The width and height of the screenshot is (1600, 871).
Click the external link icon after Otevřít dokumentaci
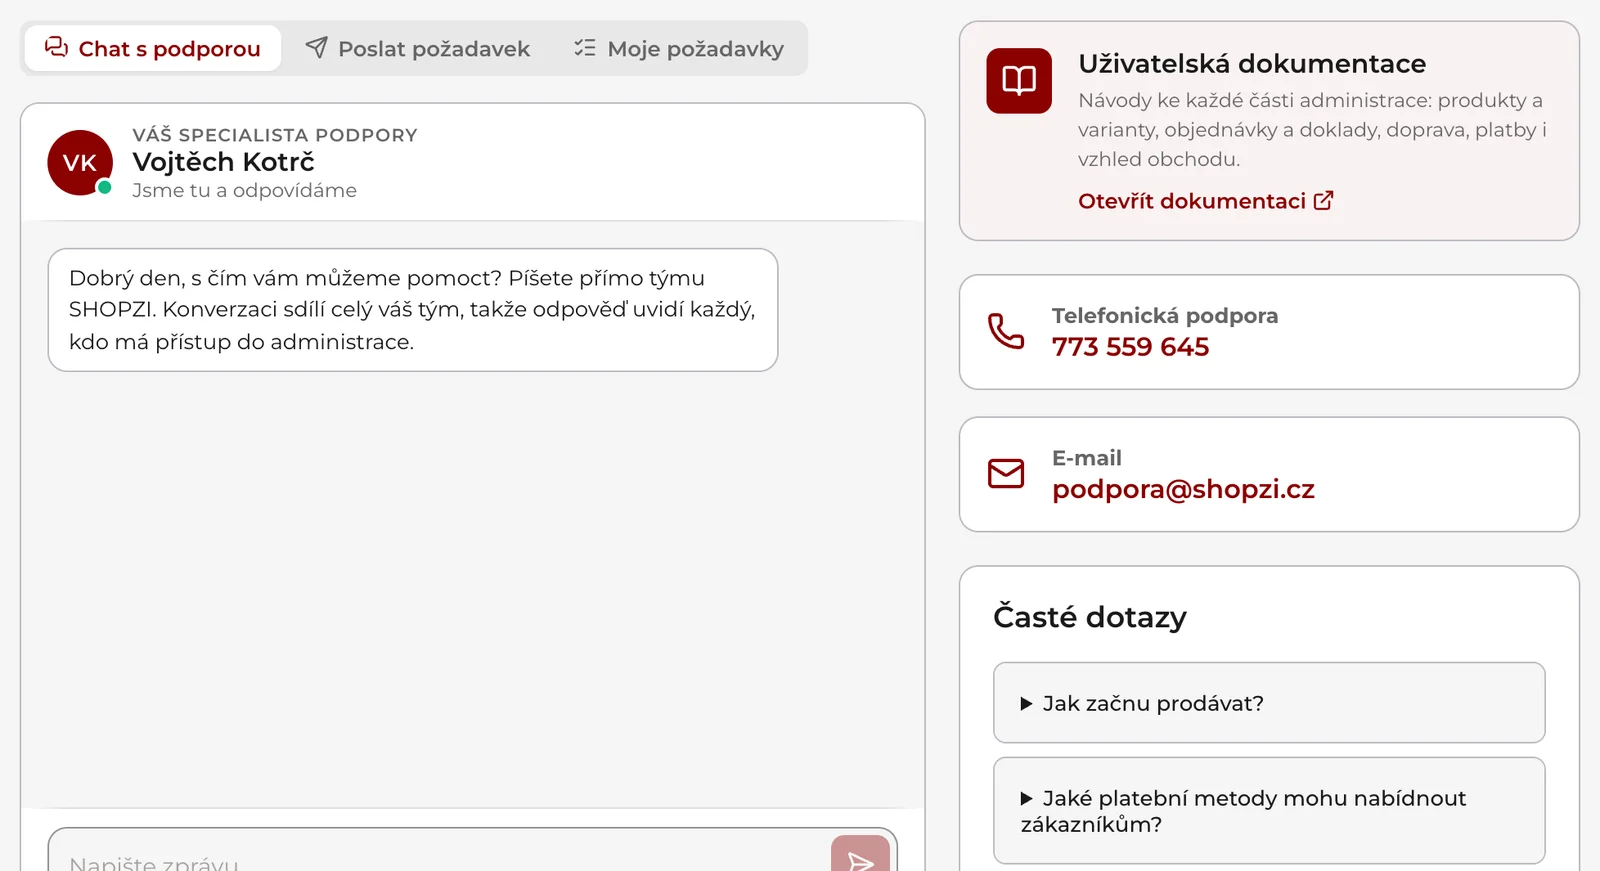click(1323, 200)
